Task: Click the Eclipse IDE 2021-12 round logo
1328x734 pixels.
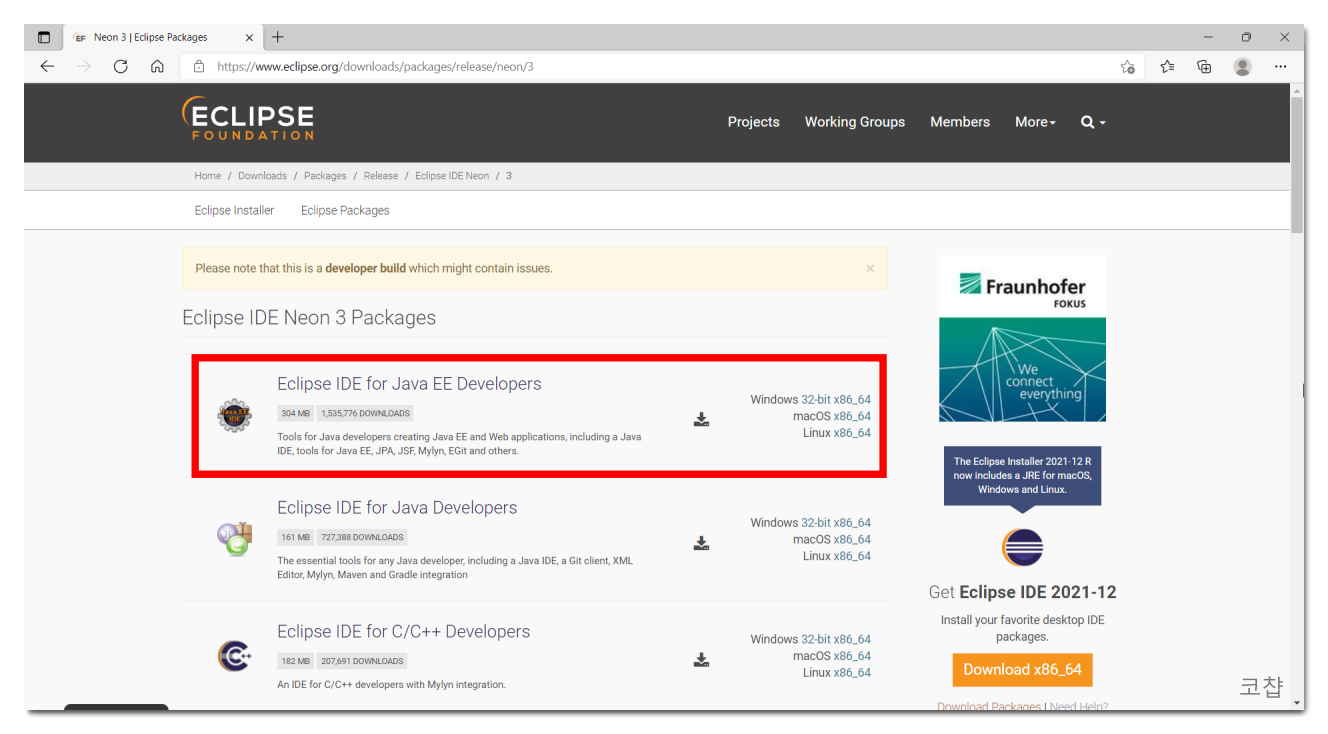Action: (1022, 547)
